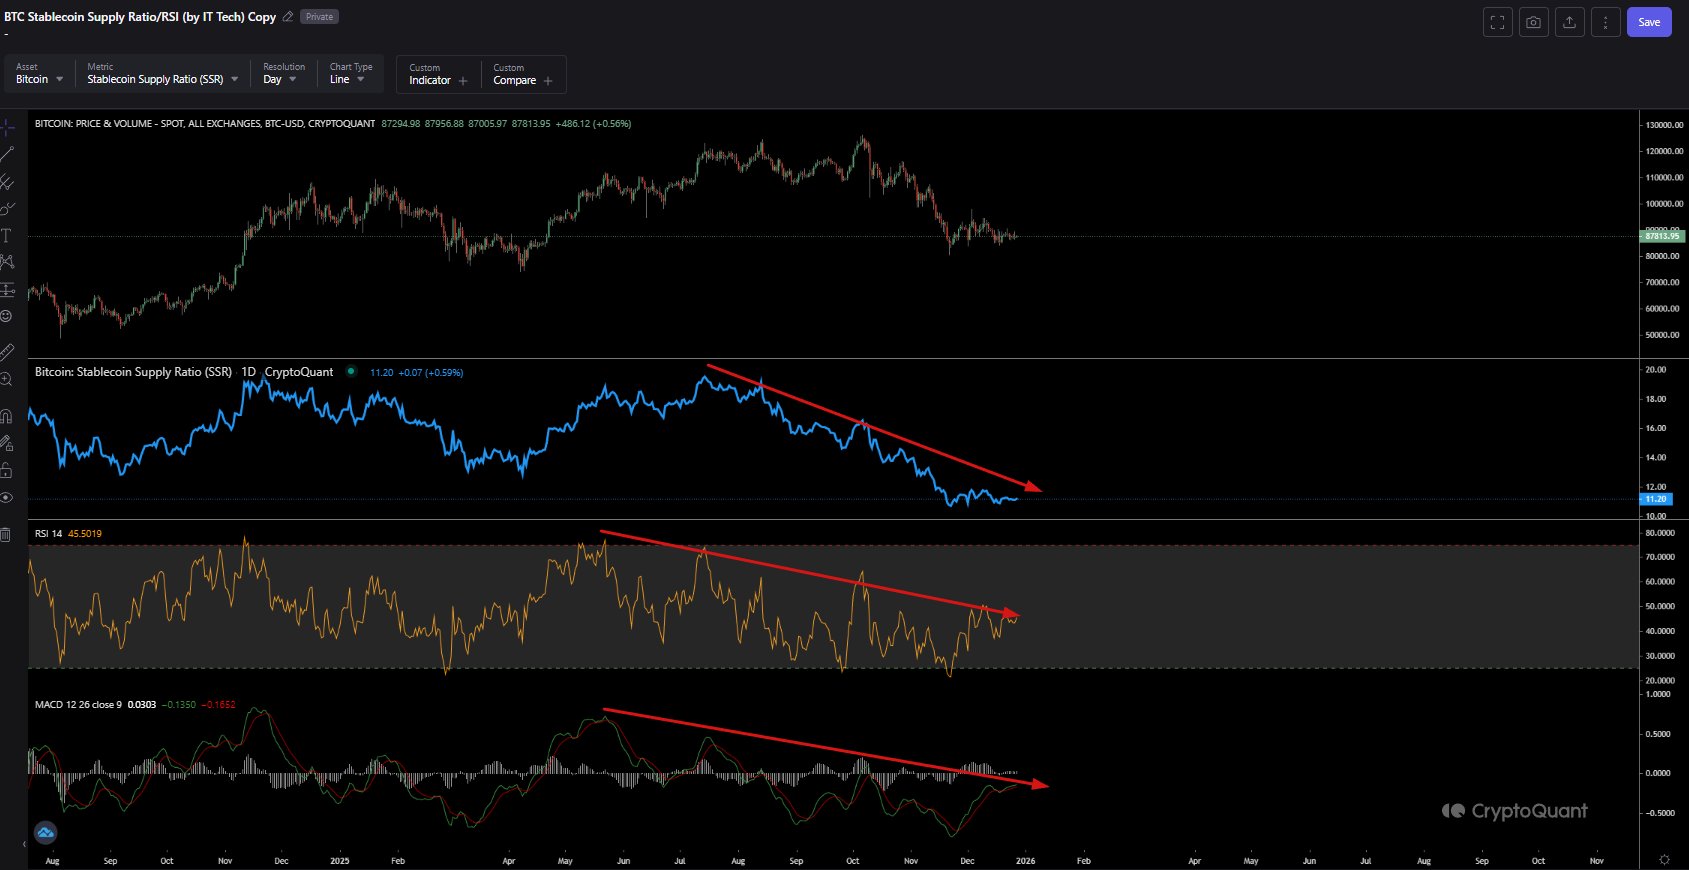Select the ruler measure tool
The image size is (1689, 870).
coord(7,351)
